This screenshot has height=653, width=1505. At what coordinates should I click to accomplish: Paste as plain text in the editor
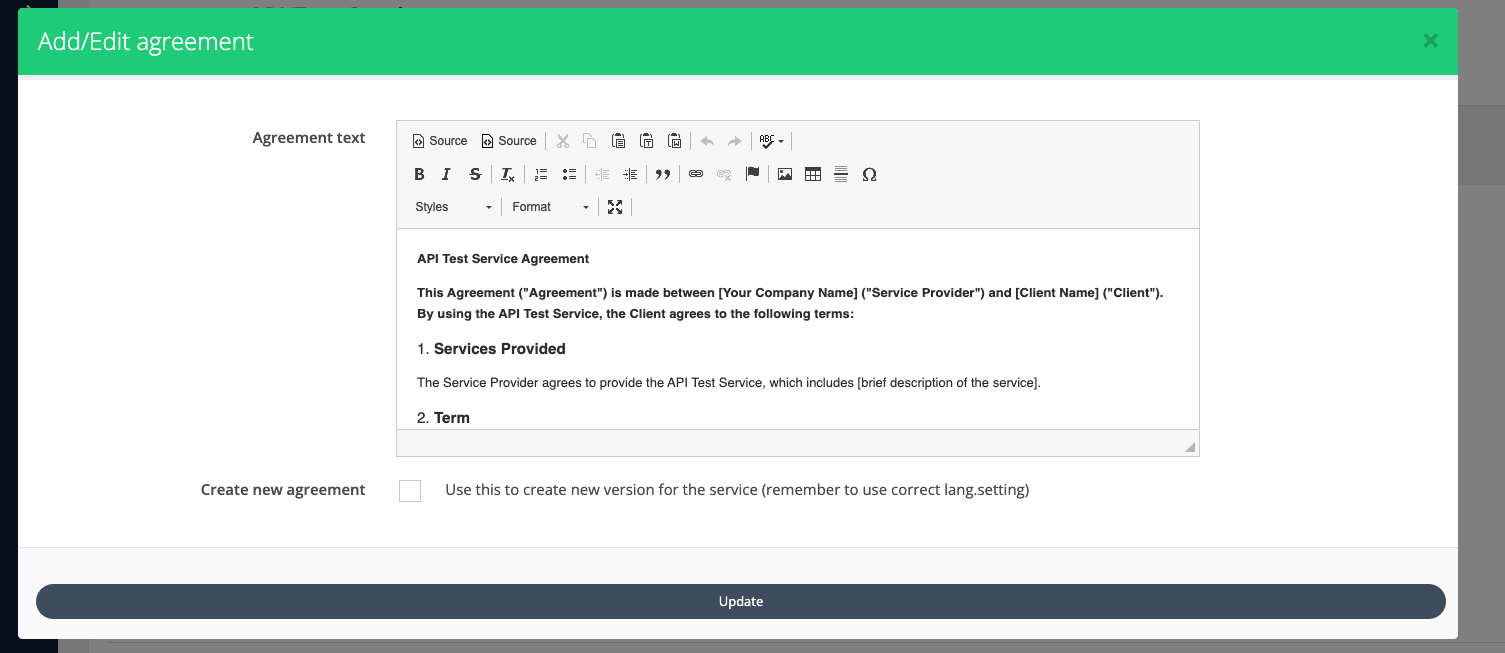[x=646, y=140]
